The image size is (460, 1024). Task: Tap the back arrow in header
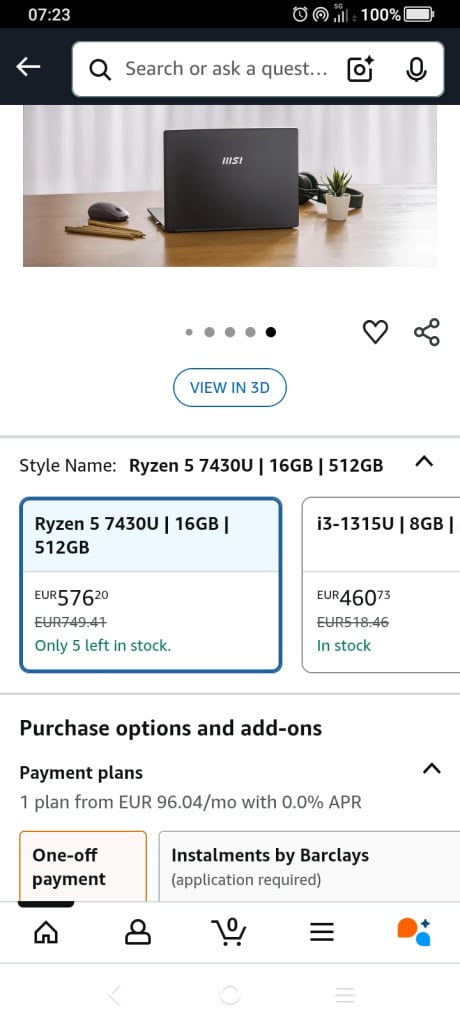coord(28,67)
